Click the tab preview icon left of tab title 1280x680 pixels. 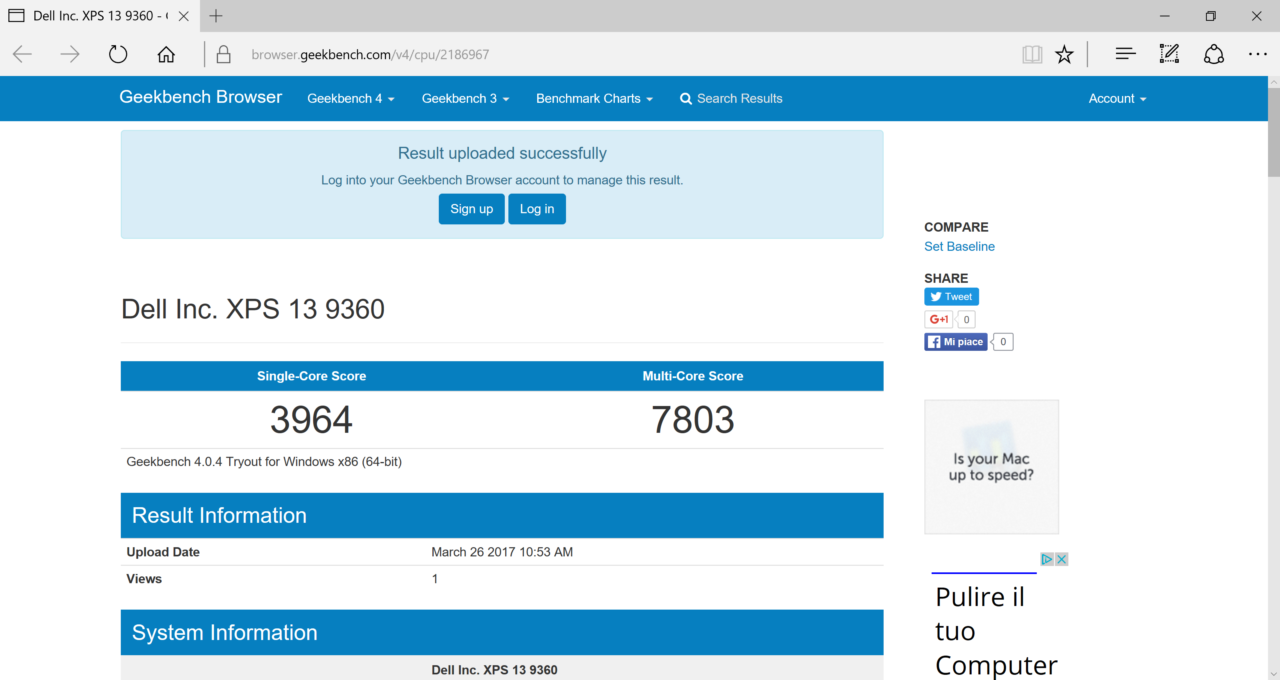(16, 16)
